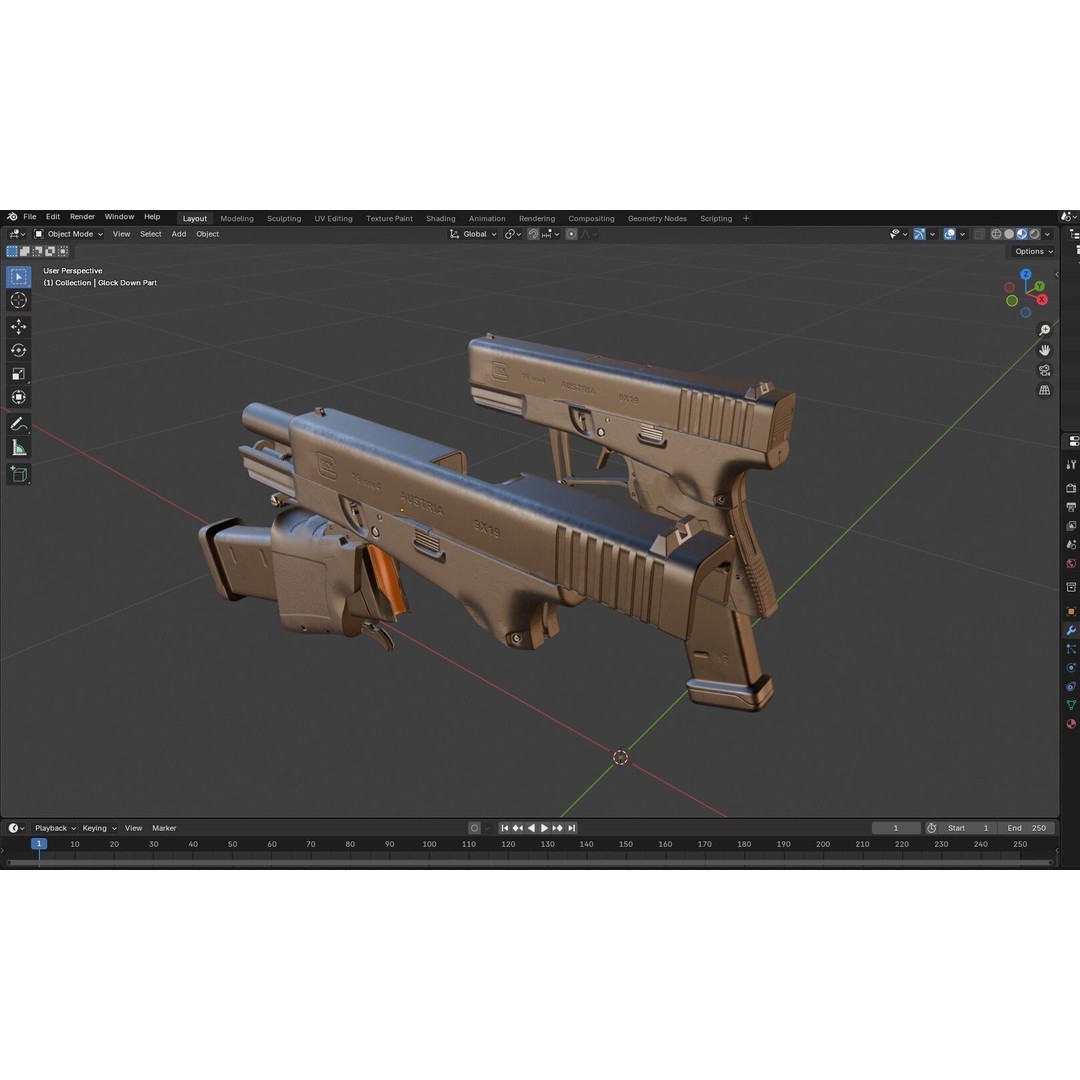Set selection mode to extend selection
This screenshot has width=1080, height=1080.
(x=25, y=251)
